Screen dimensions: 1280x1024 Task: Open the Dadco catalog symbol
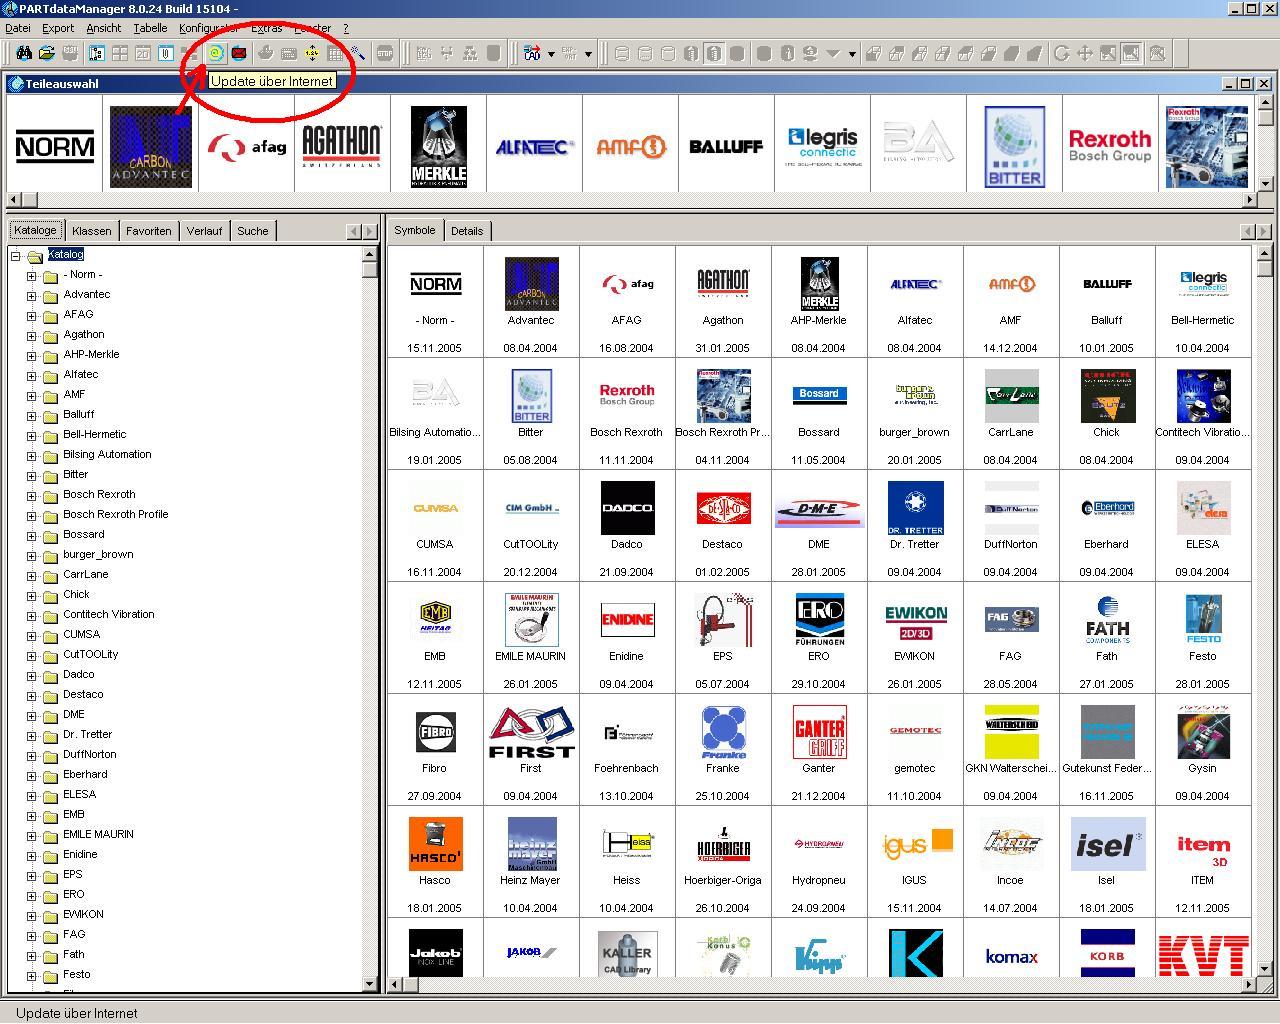point(627,509)
